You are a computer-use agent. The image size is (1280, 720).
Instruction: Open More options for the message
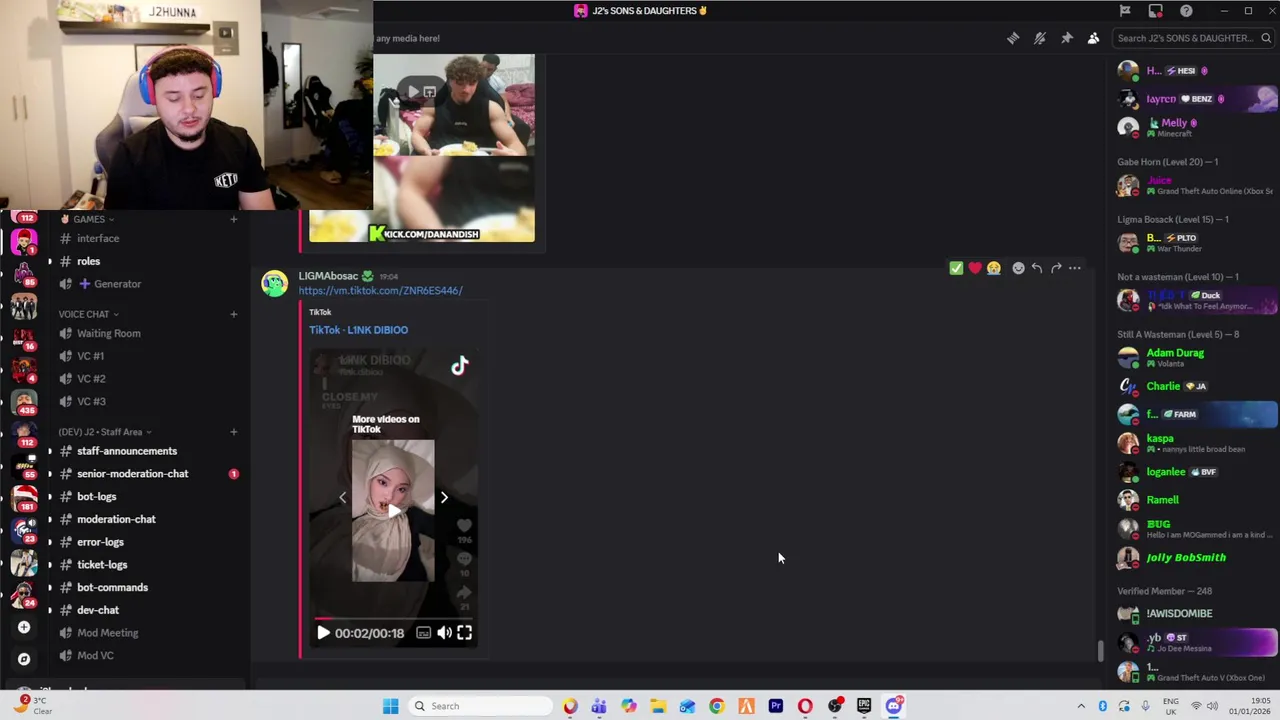coord(1075,268)
